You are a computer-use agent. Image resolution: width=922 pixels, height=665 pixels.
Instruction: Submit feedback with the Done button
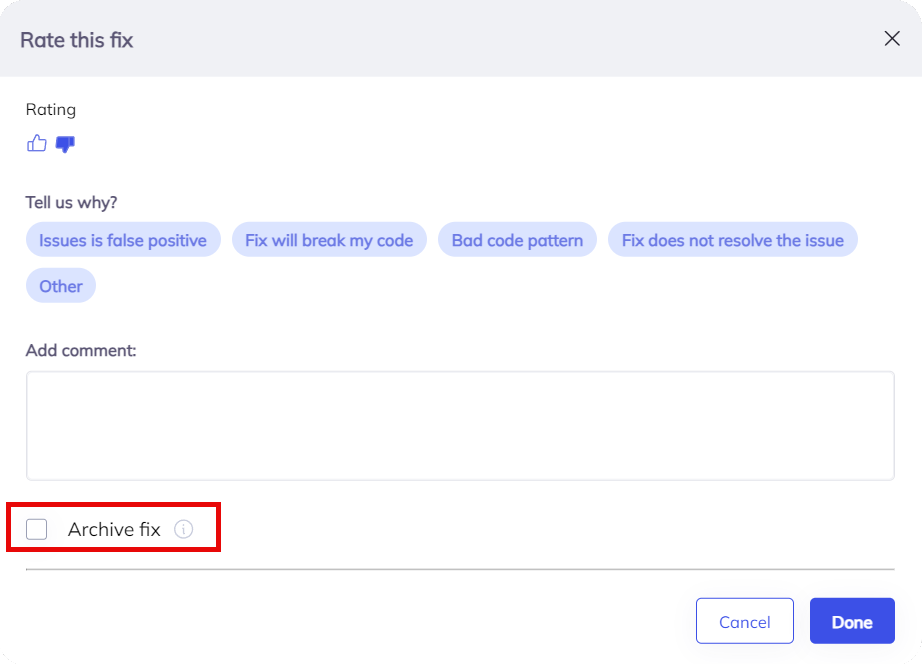[x=852, y=622]
